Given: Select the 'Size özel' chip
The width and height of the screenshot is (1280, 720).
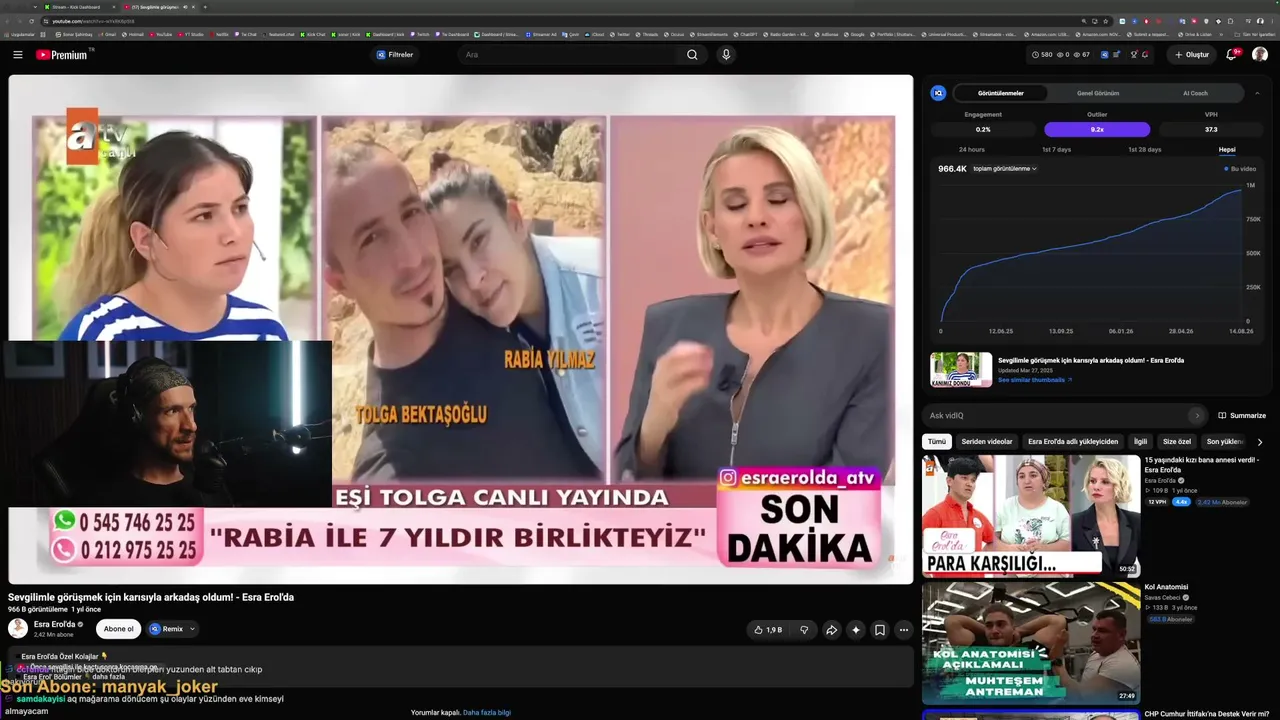Looking at the screenshot, I should 1177,441.
